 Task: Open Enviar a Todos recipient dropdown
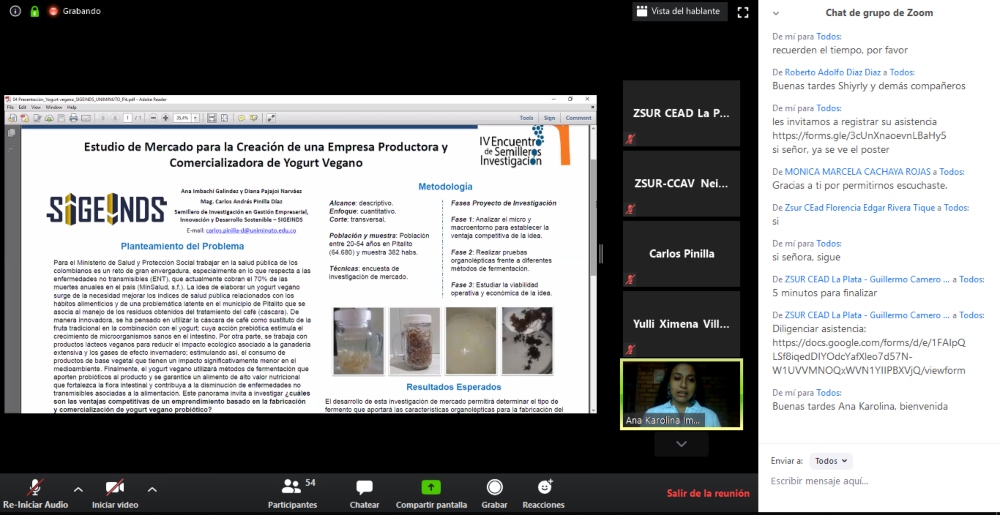[x=831, y=461]
